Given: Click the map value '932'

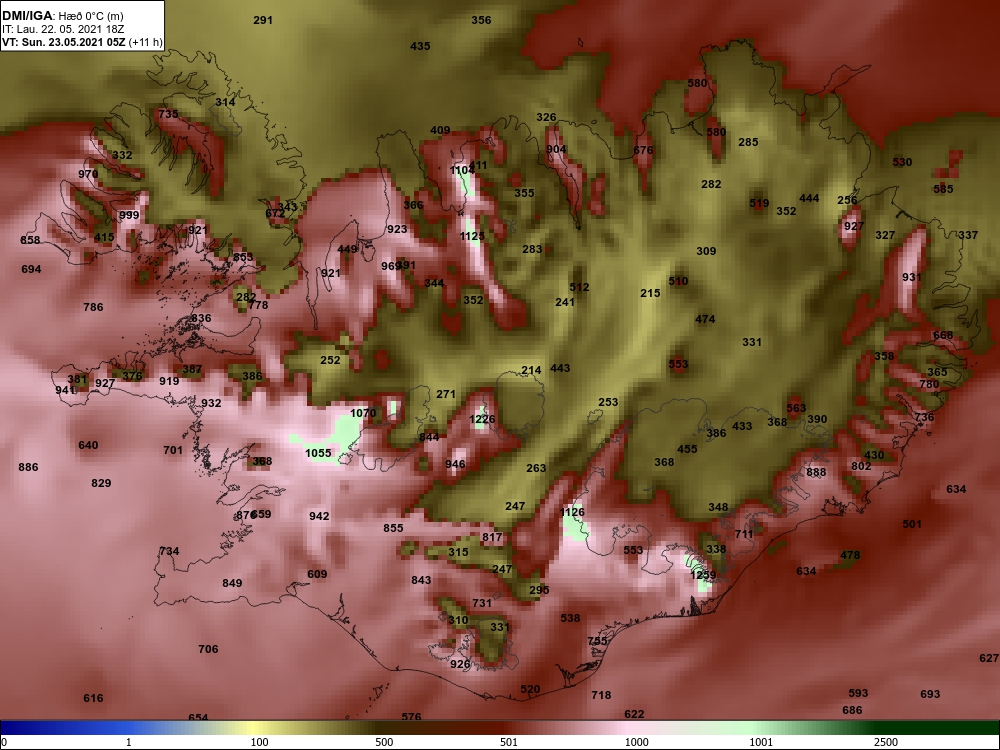Looking at the screenshot, I should pos(211,402).
